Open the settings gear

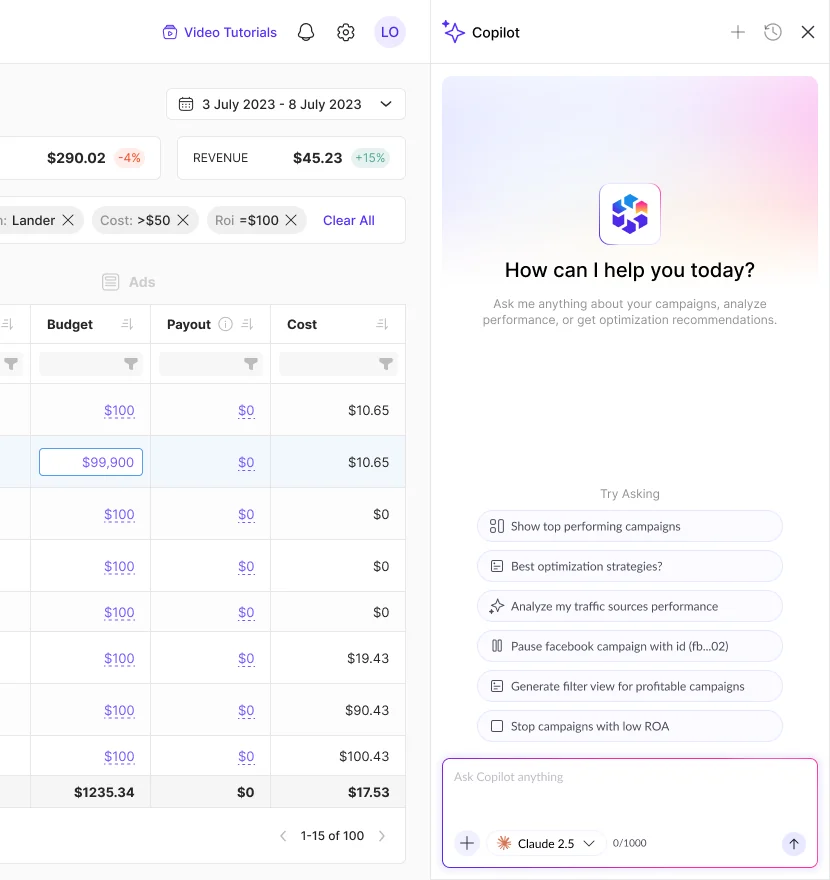[x=346, y=32]
